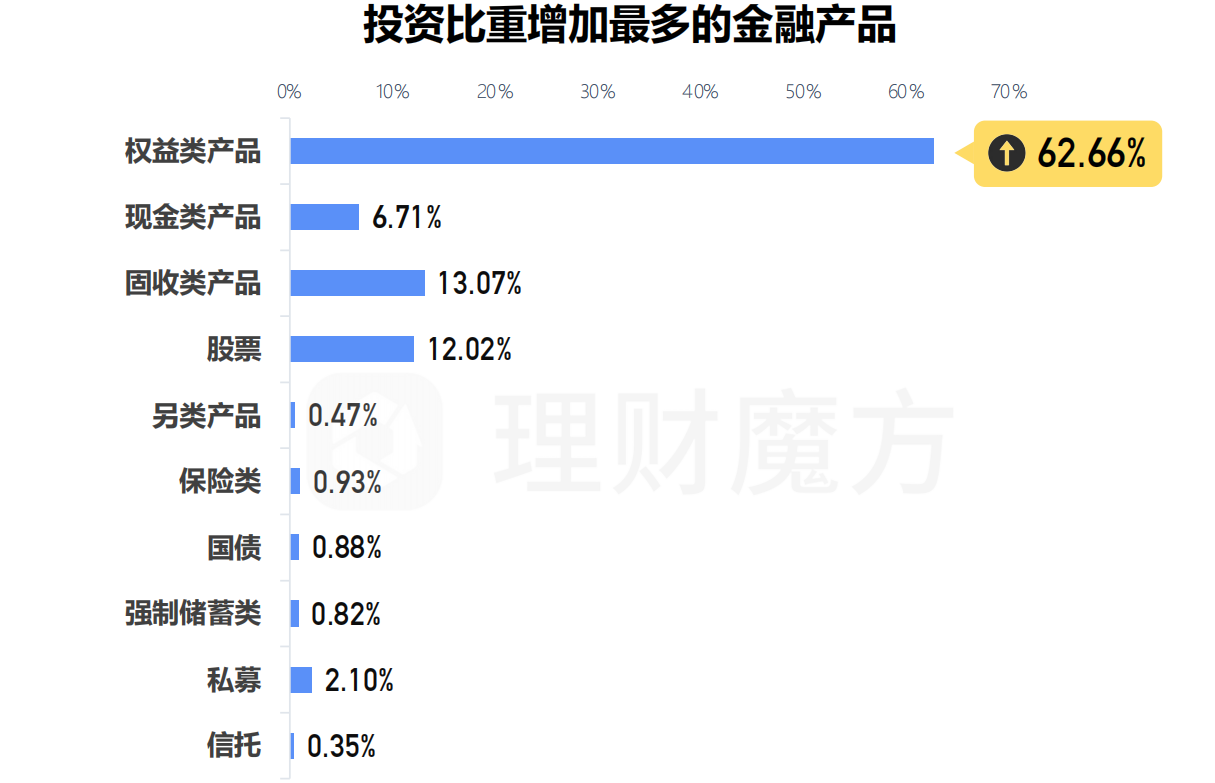This screenshot has height=783, width=1215.
Task: Click the black up-arrow icon in yellow callout
Action: click(1006, 154)
